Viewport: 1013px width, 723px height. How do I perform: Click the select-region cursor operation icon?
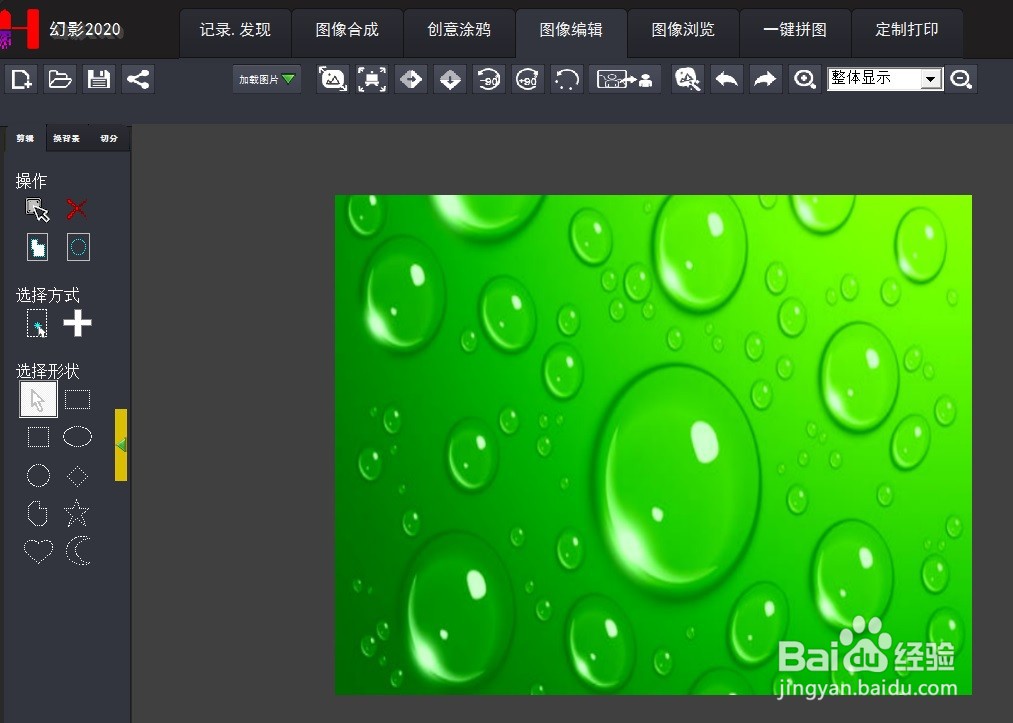[x=37, y=209]
